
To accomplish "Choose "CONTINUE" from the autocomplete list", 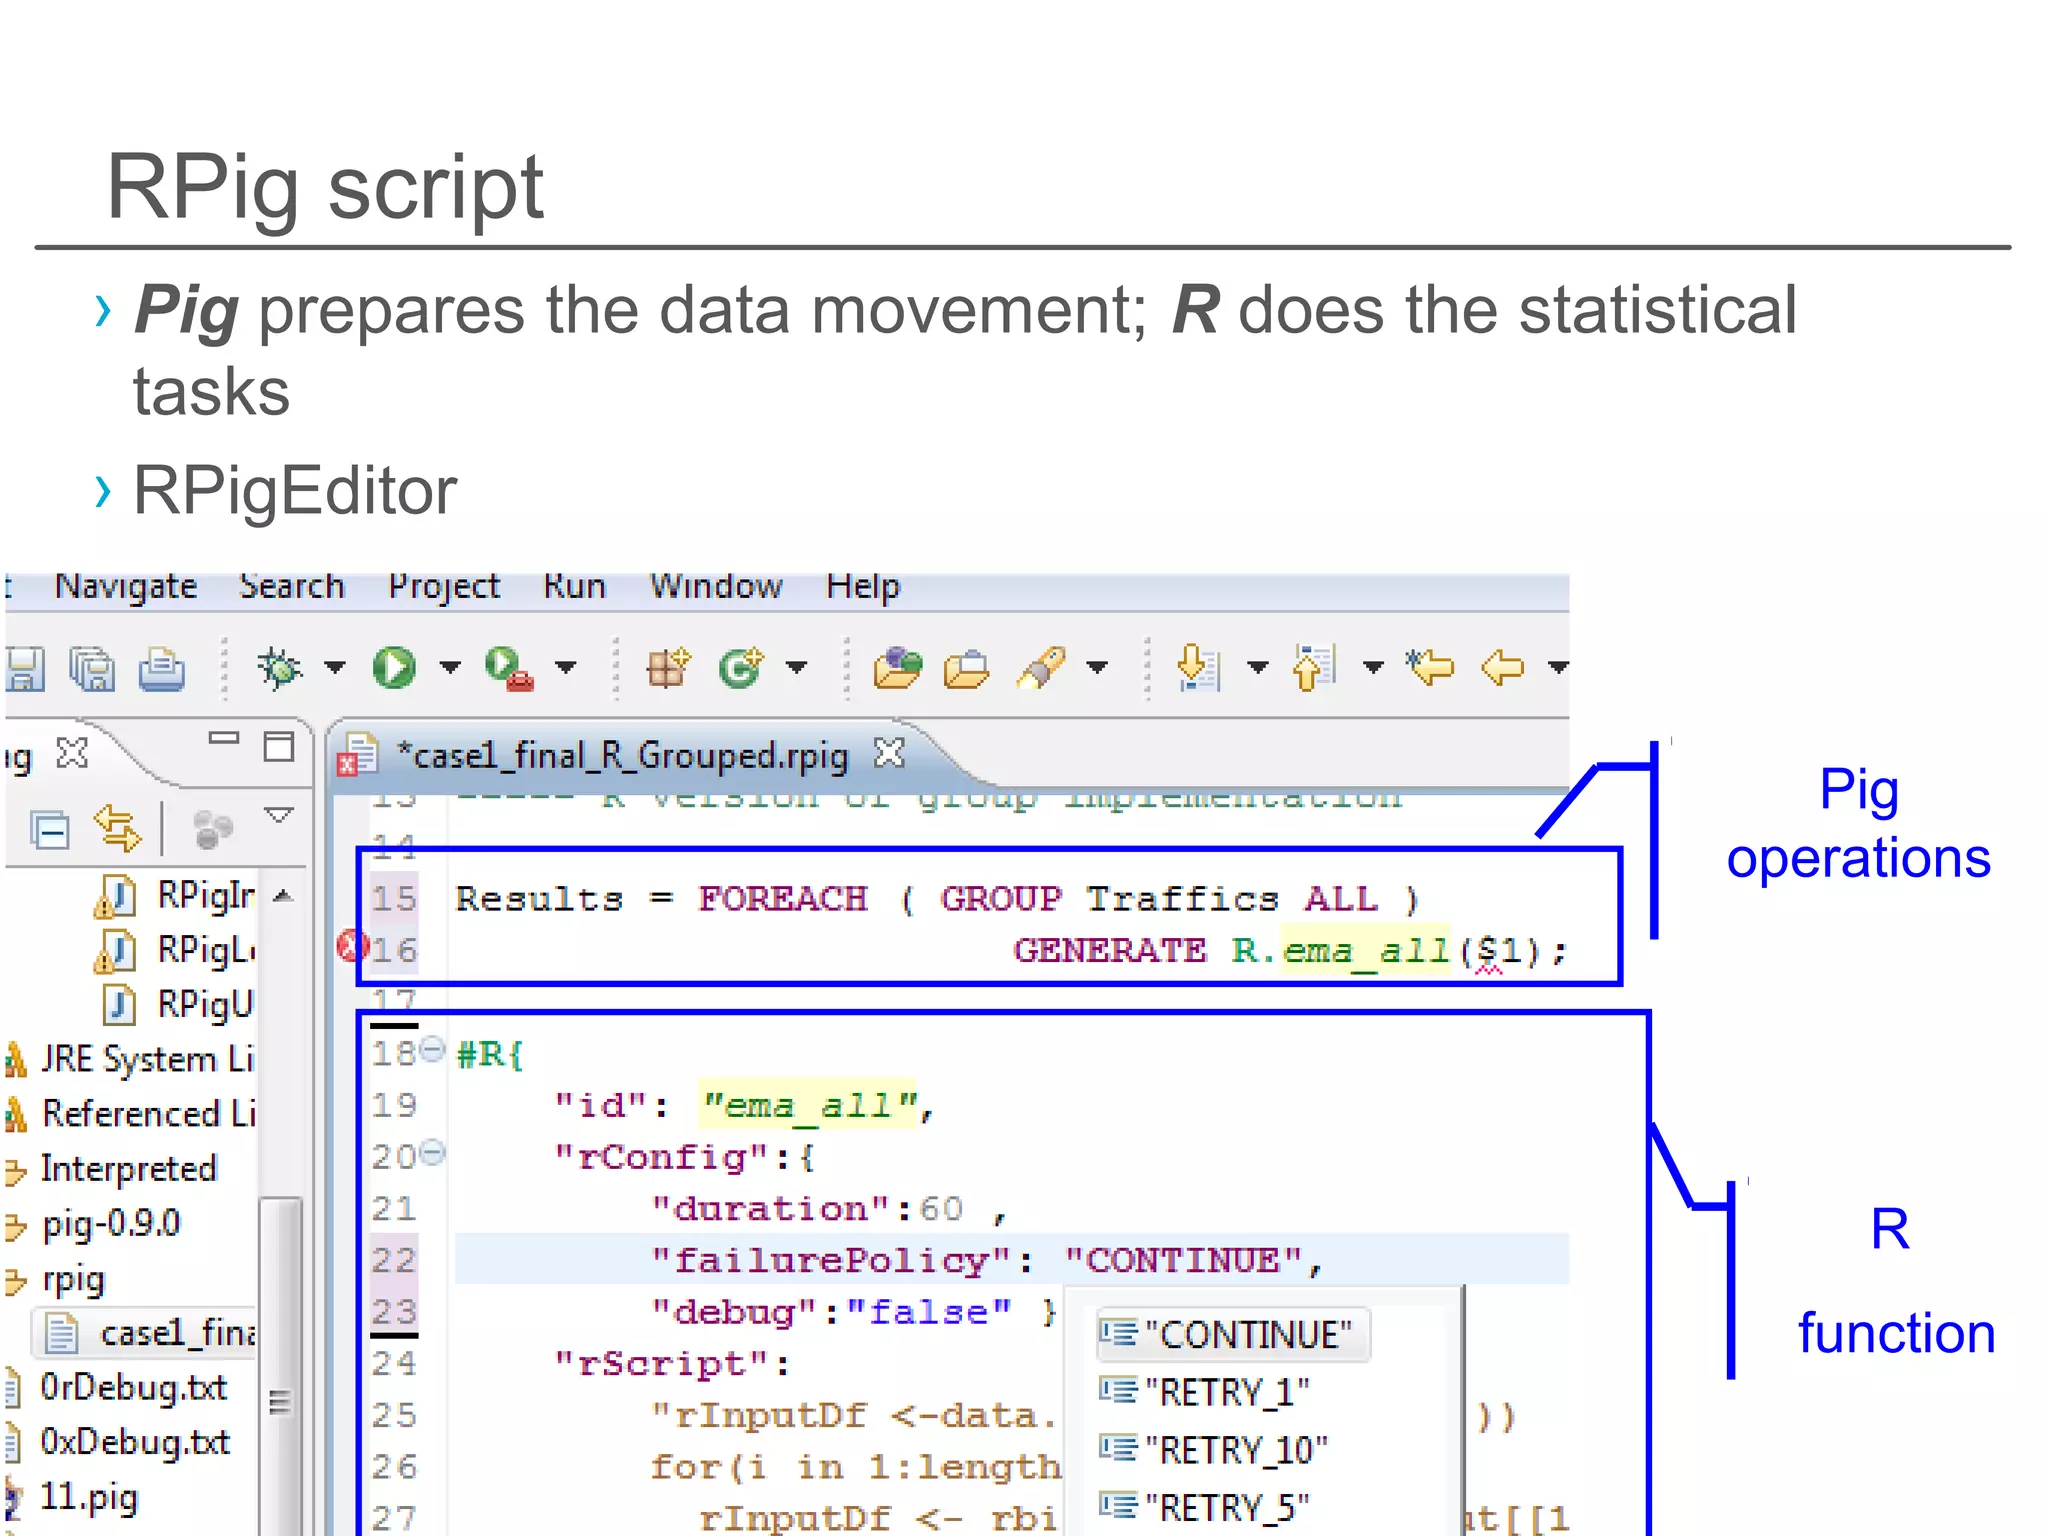I will 1232,1335.
